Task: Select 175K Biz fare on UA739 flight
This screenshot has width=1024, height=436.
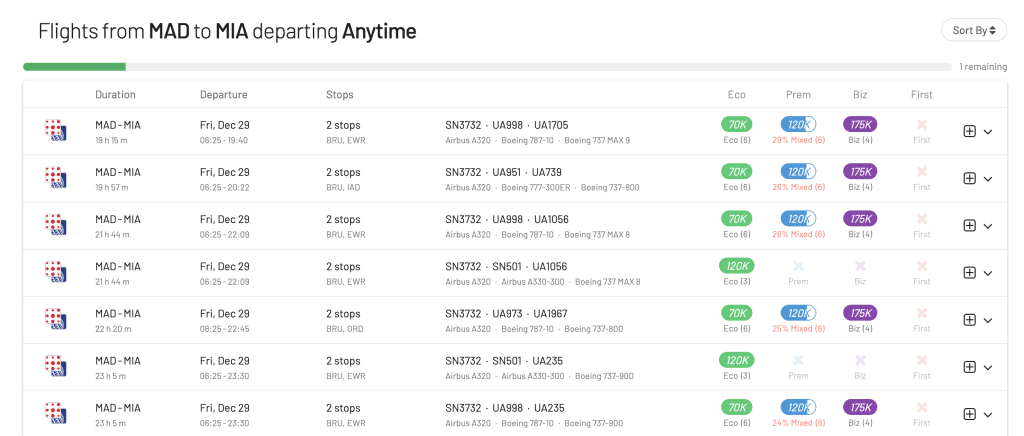Action: 860,171
